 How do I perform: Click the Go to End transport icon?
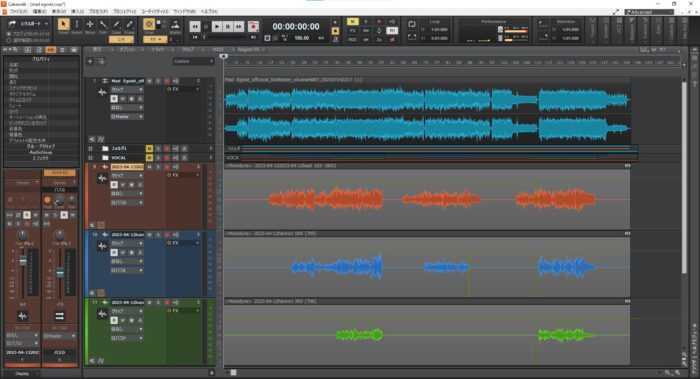[253, 38]
